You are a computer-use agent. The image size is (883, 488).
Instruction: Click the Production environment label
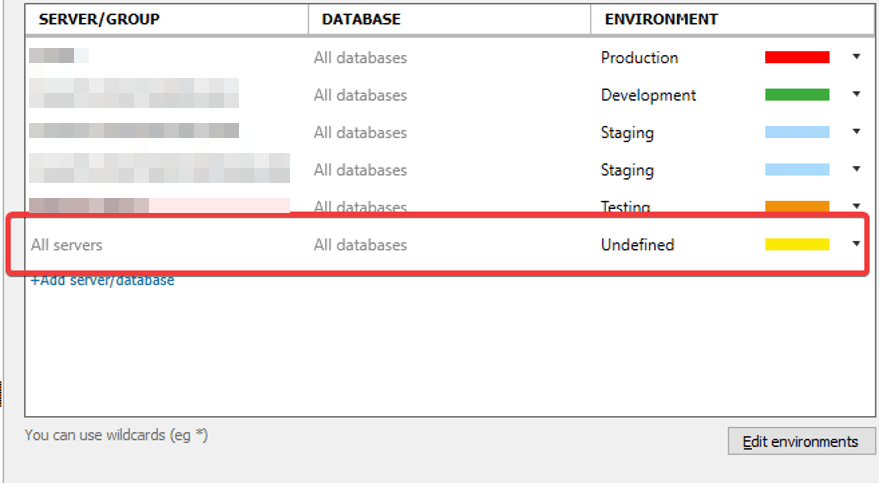tap(639, 57)
